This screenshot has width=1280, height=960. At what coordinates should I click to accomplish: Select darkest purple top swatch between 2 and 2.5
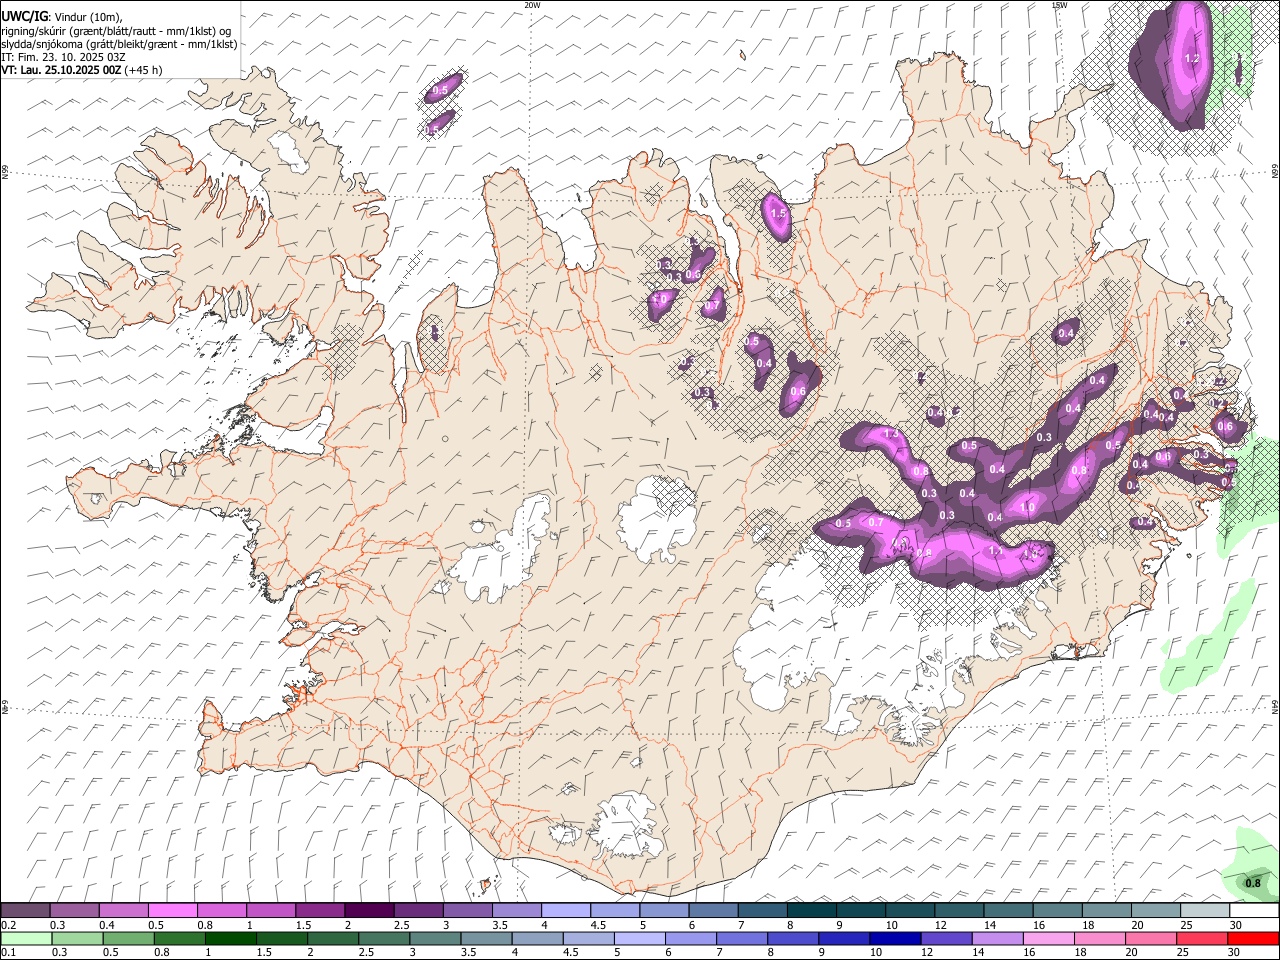tap(369, 910)
